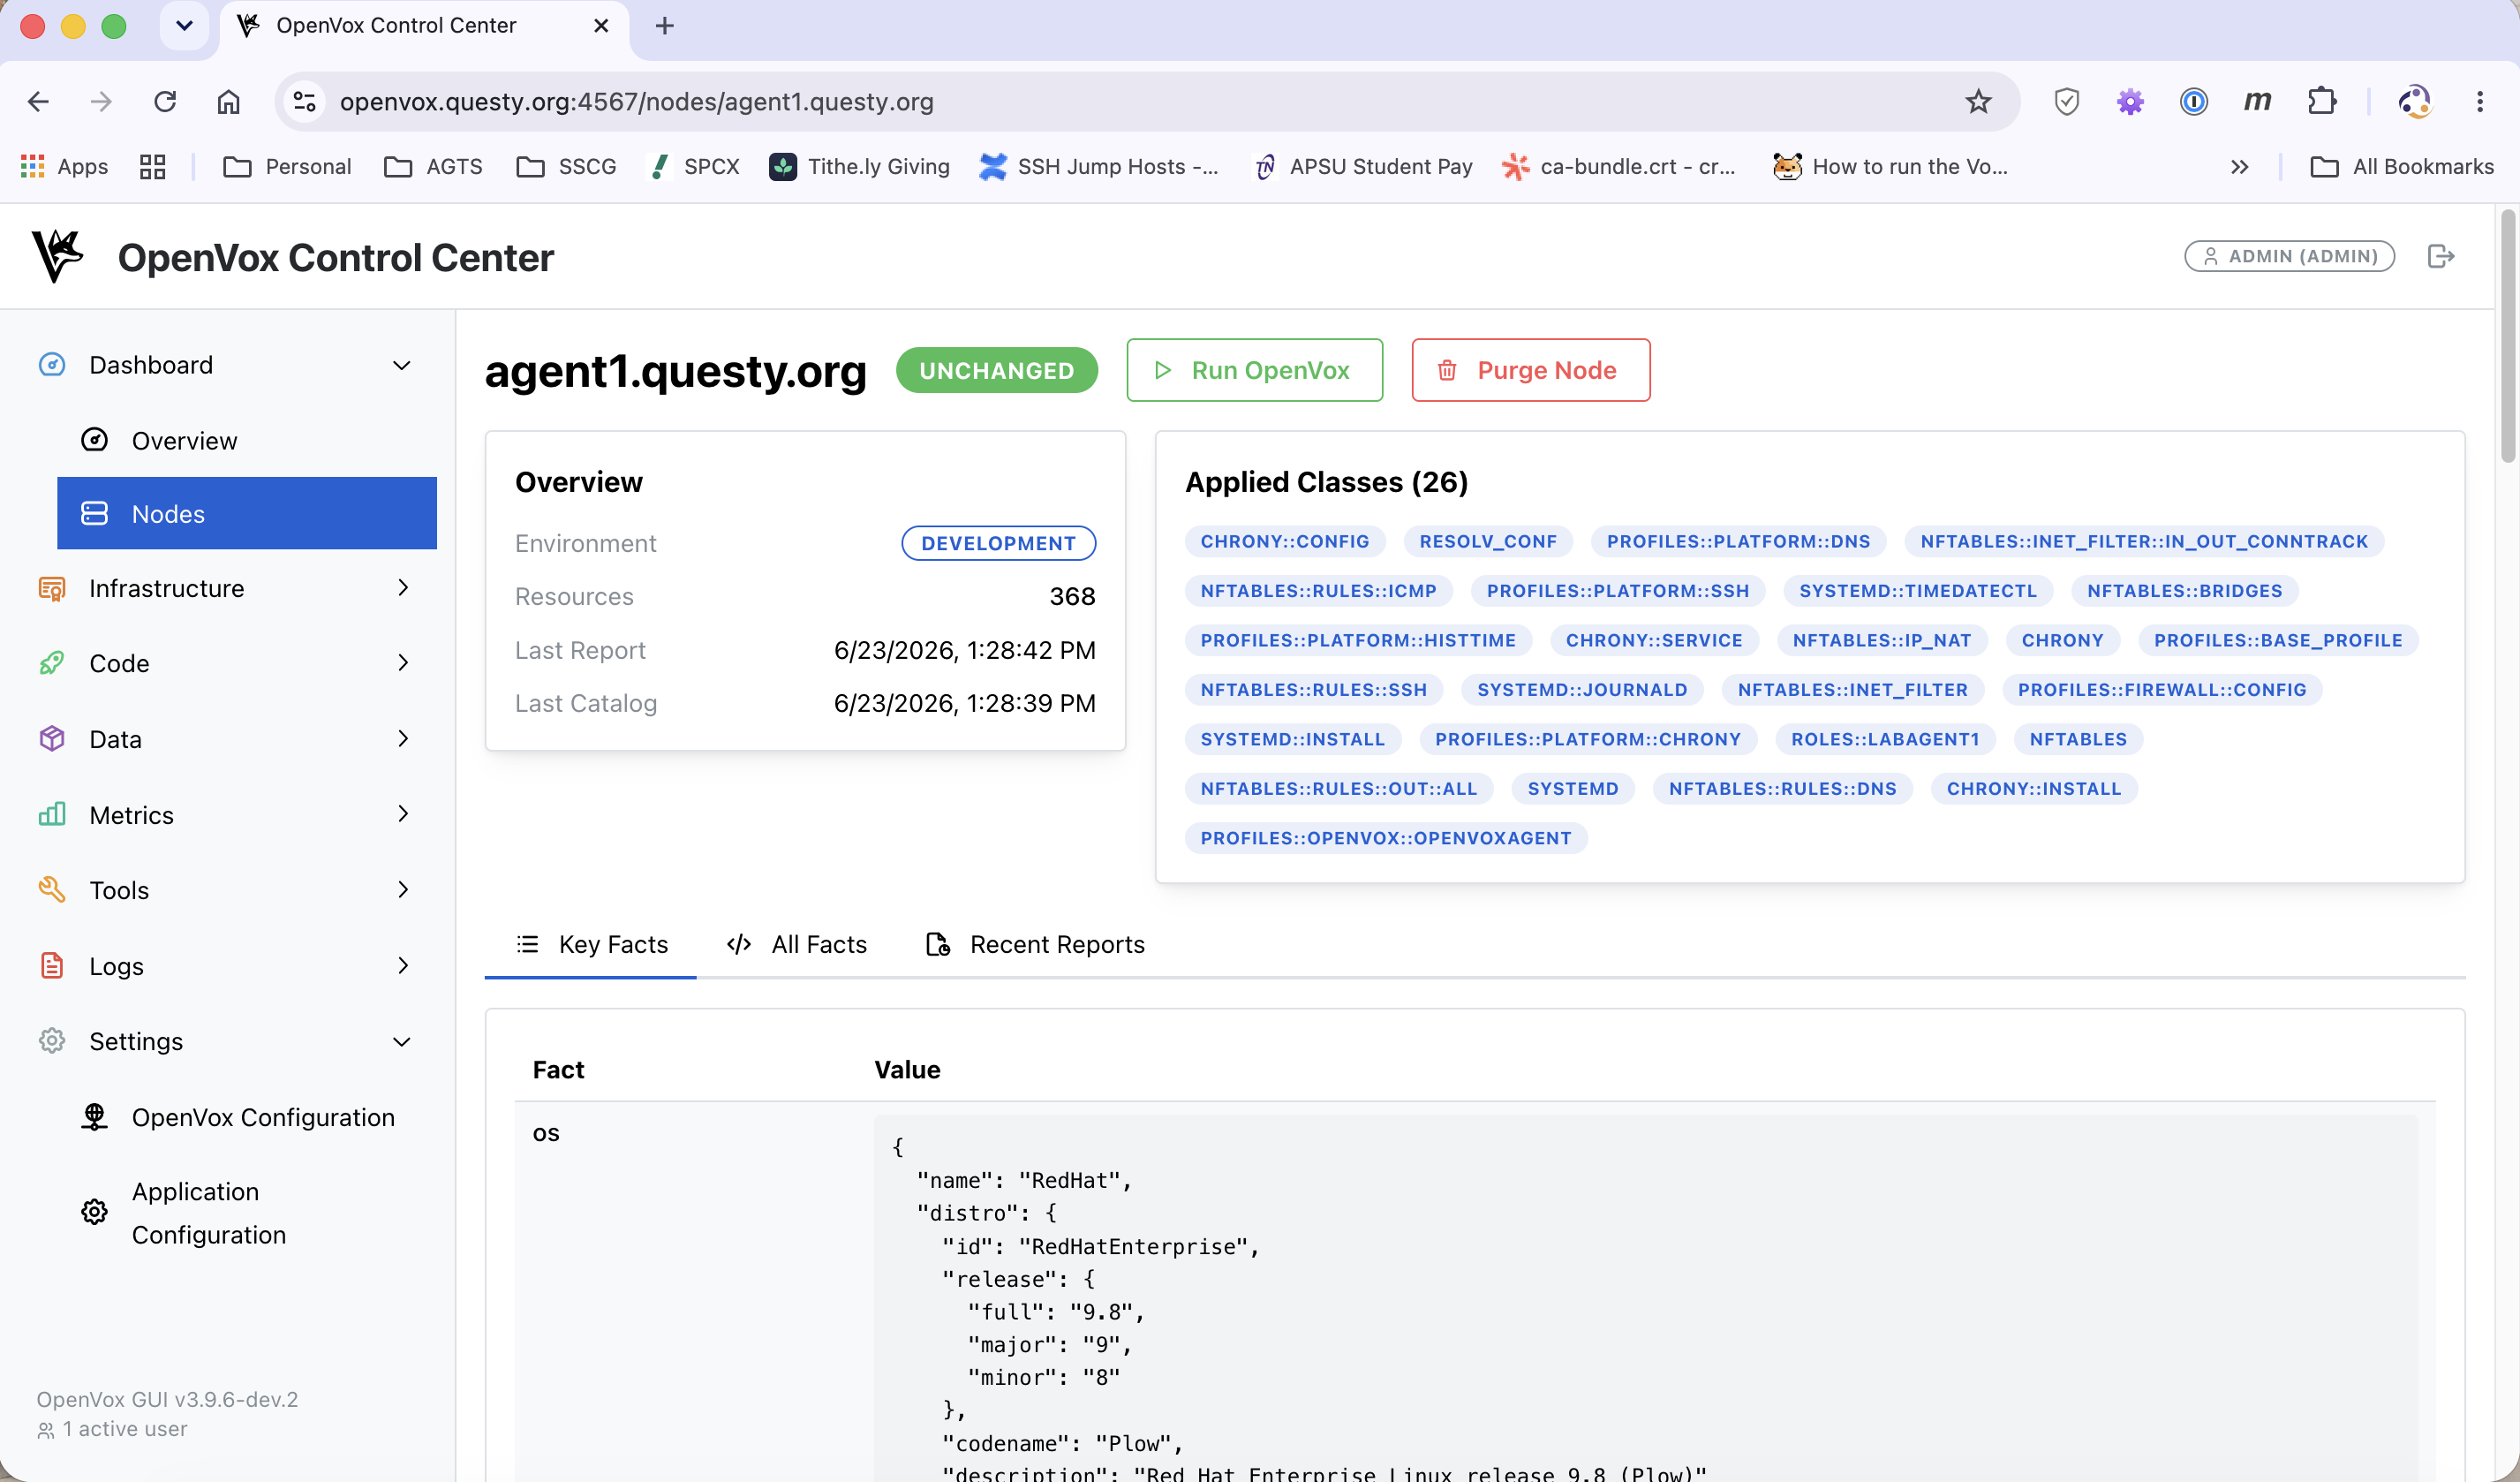Open Application Configuration settings page

pyautogui.click(x=247, y=1213)
